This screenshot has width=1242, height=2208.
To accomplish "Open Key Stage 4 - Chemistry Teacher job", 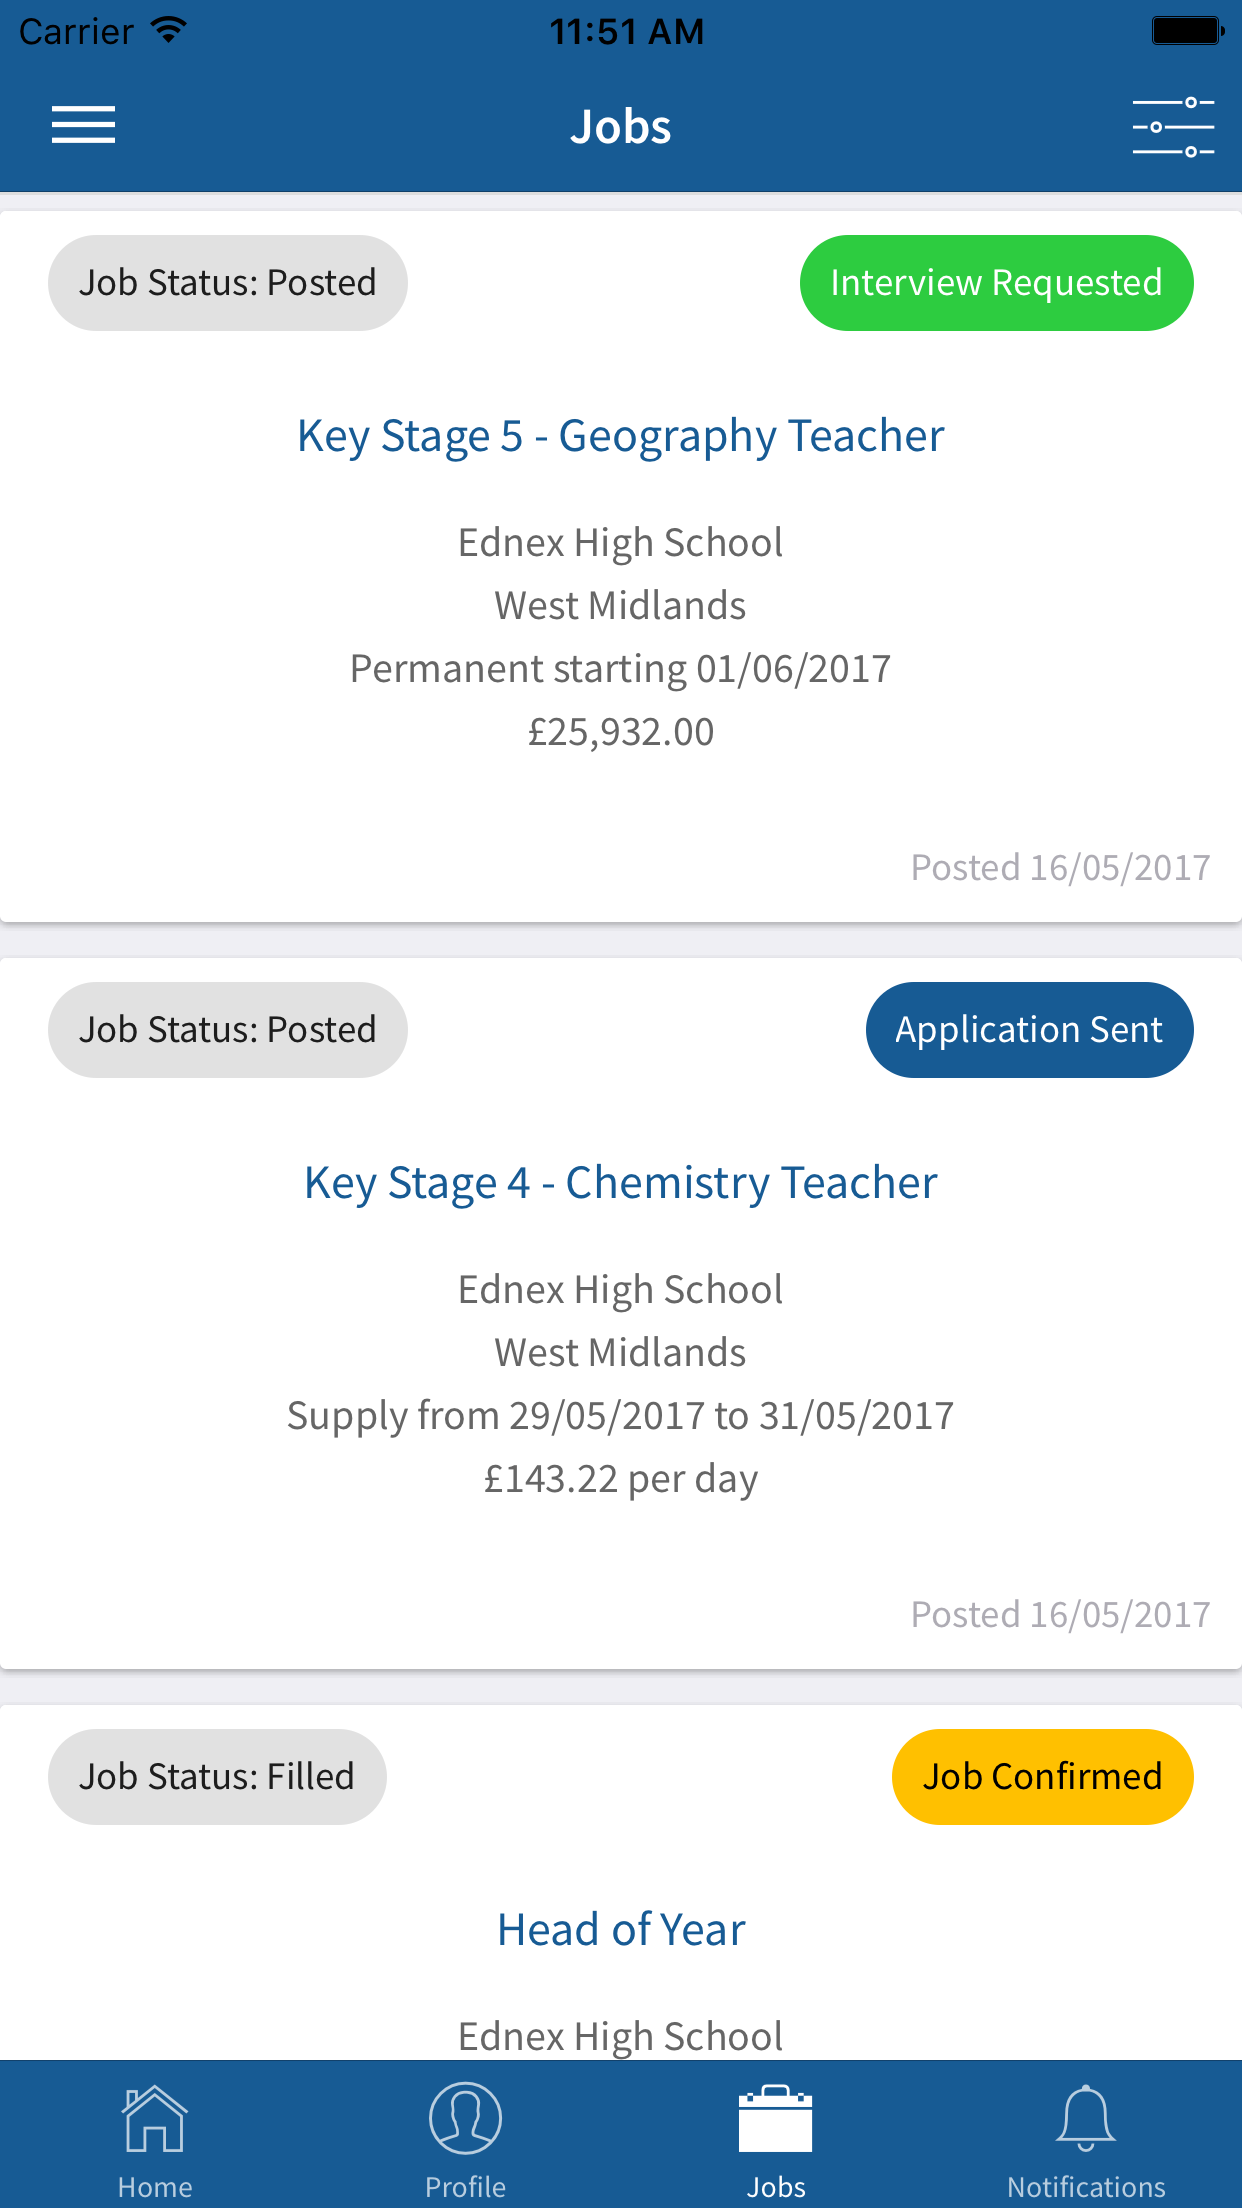I will pyautogui.click(x=621, y=1183).
